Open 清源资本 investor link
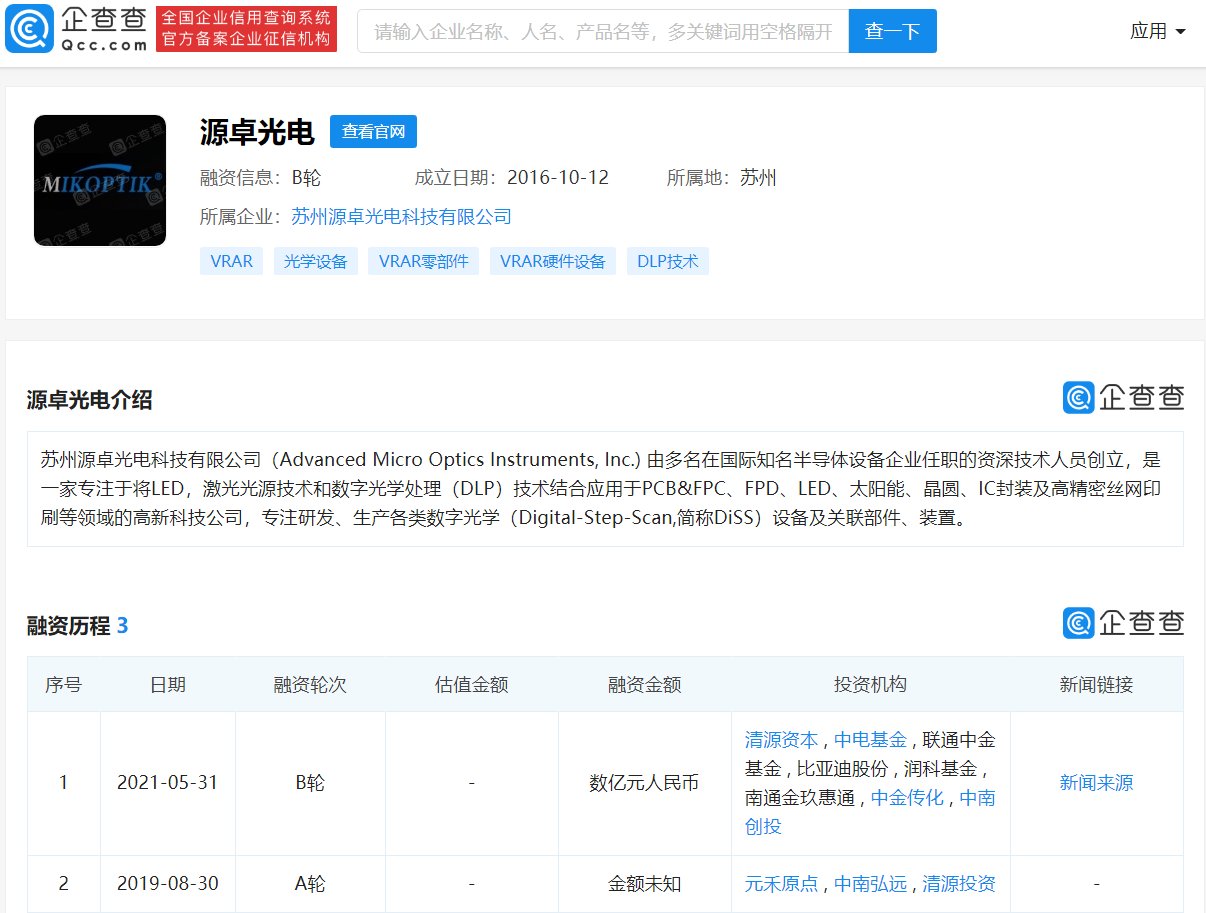The height and width of the screenshot is (913, 1206). 781,740
